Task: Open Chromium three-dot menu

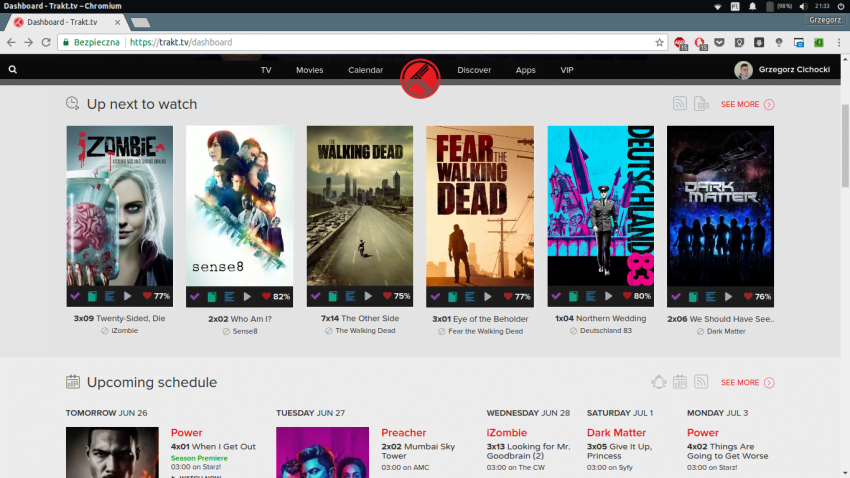Action: 839,42
